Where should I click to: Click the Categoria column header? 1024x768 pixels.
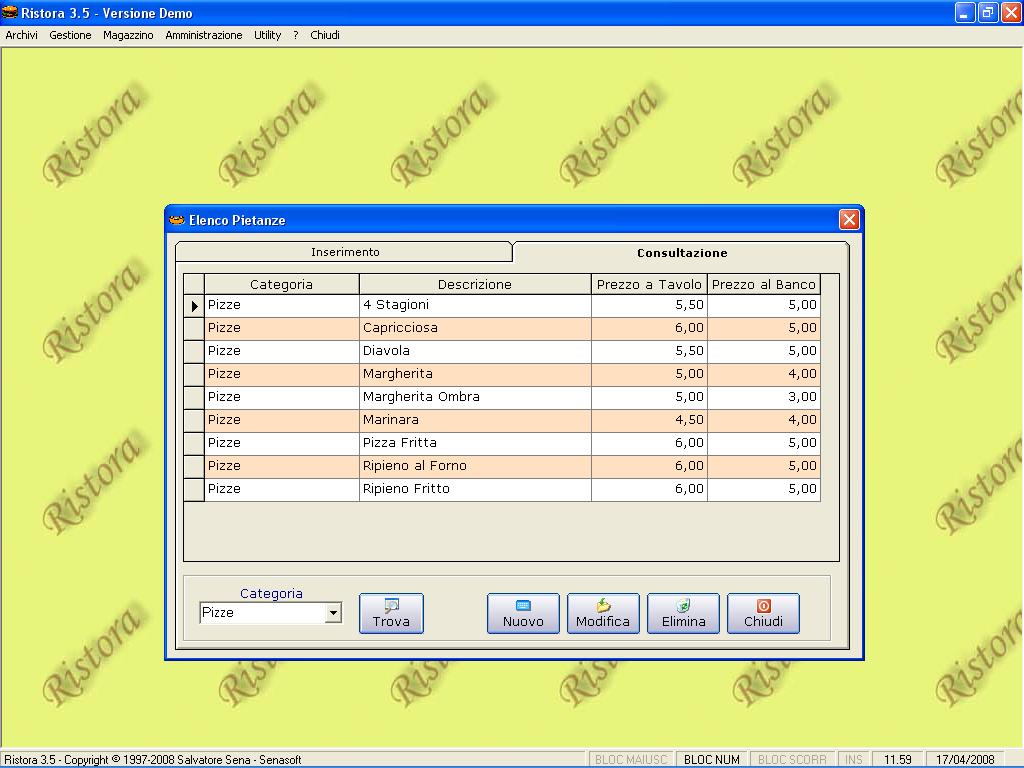(281, 284)
